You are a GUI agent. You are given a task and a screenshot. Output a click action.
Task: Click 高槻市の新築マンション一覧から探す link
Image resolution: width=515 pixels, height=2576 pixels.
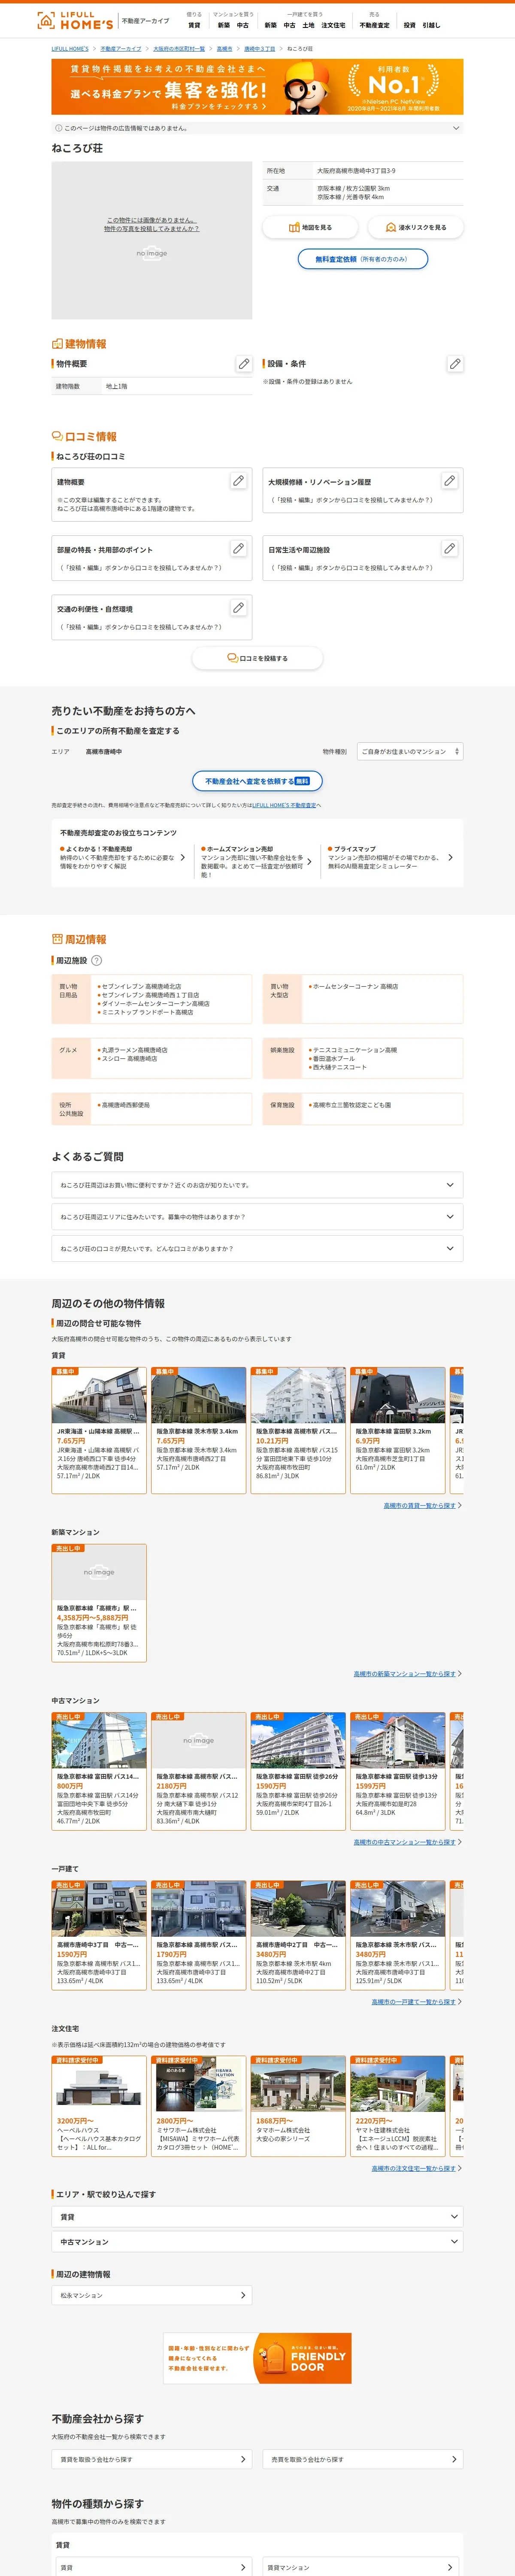tap(405, 1673)
